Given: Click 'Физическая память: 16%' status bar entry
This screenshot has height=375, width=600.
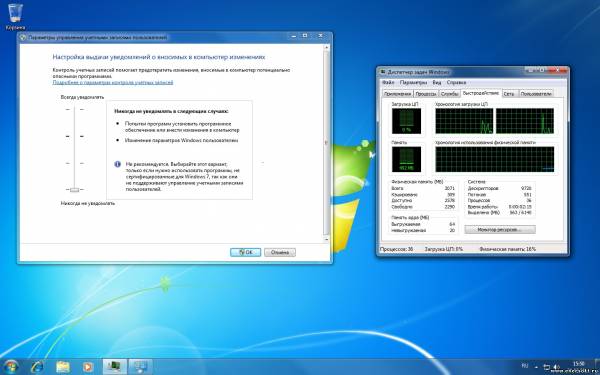Looking at the screenshot, I should coord(507,249).
